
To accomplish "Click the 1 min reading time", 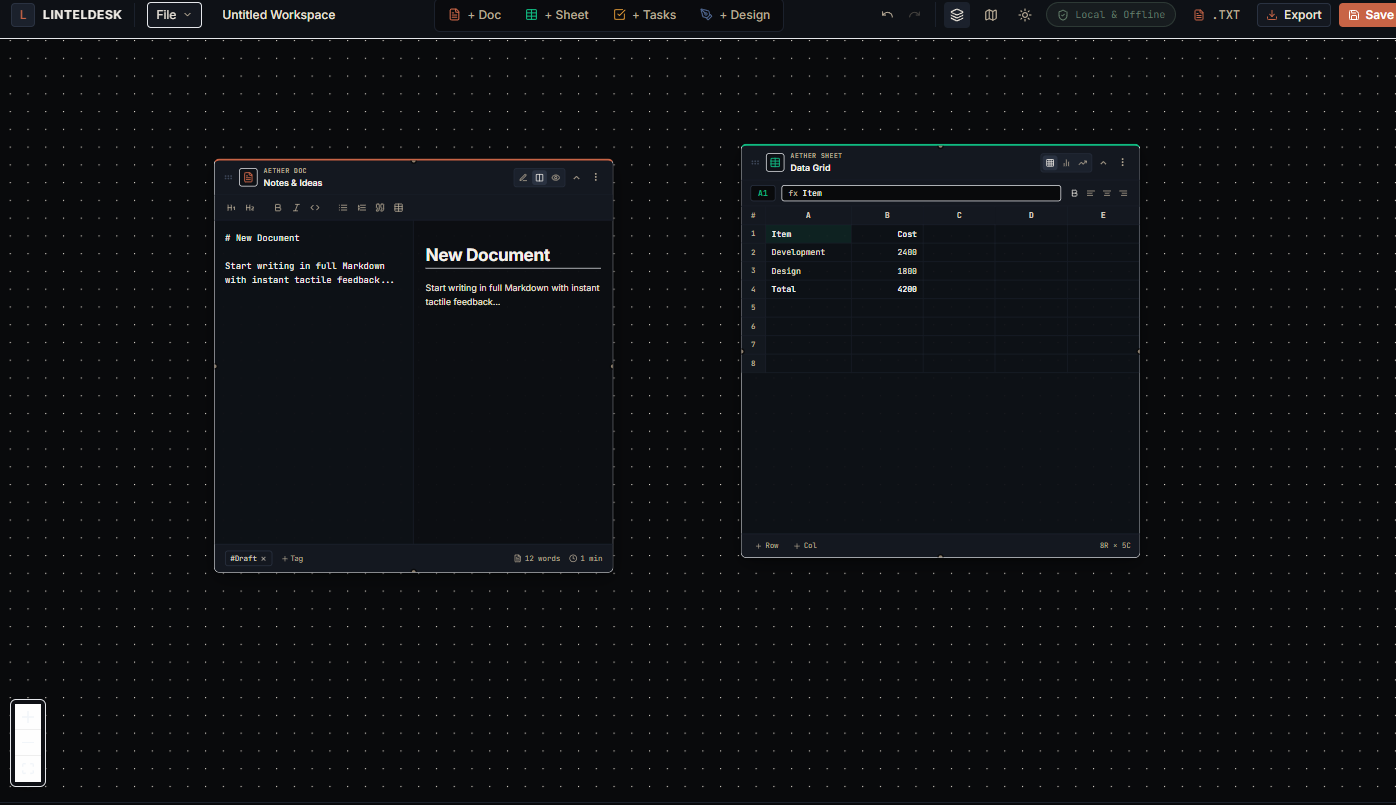I will (586, 558).
